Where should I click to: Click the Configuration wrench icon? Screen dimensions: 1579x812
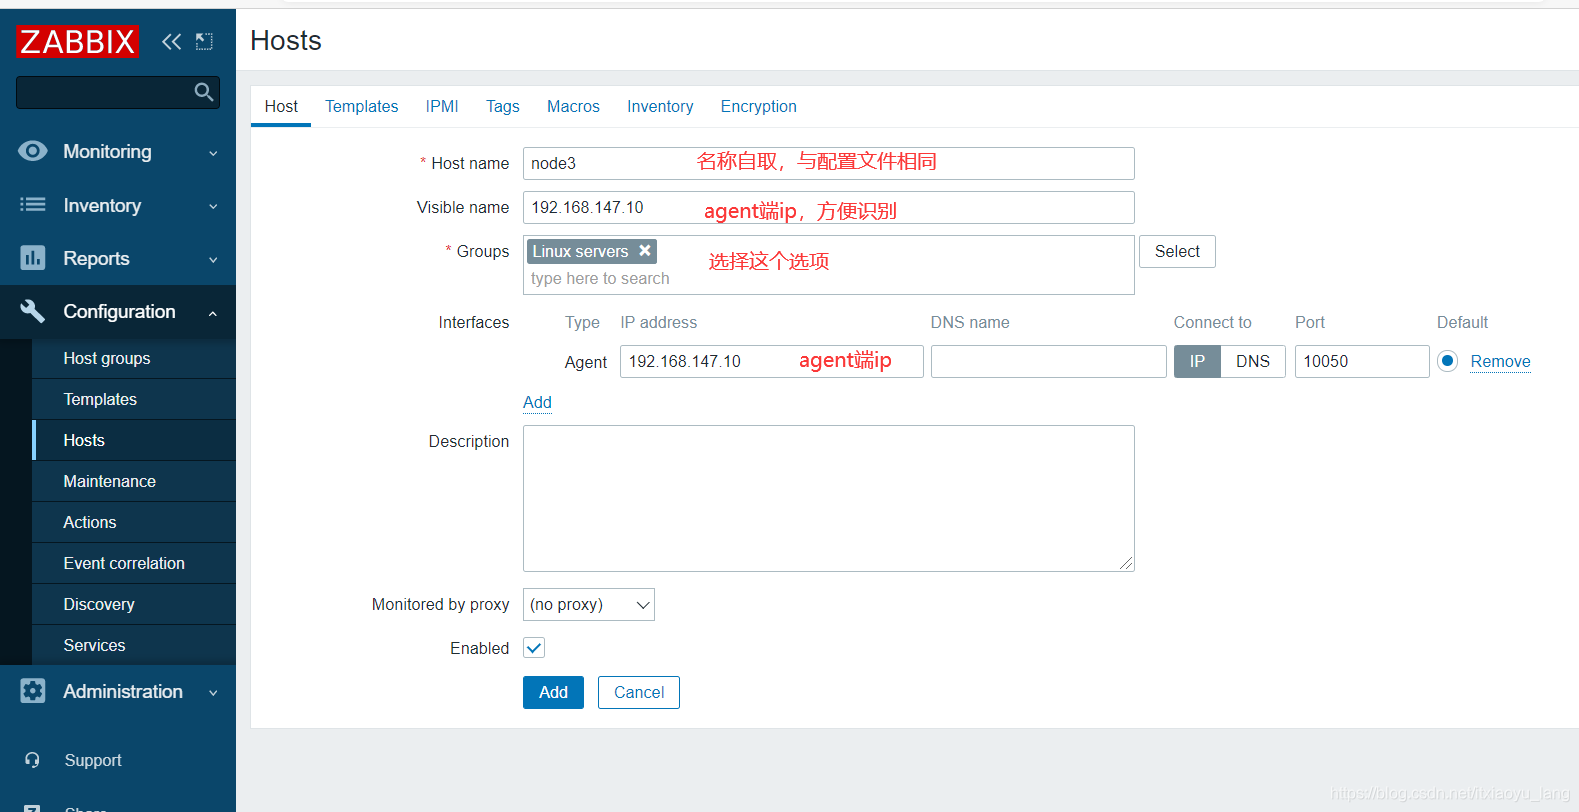pyautogui.click(x=33, y=311)
